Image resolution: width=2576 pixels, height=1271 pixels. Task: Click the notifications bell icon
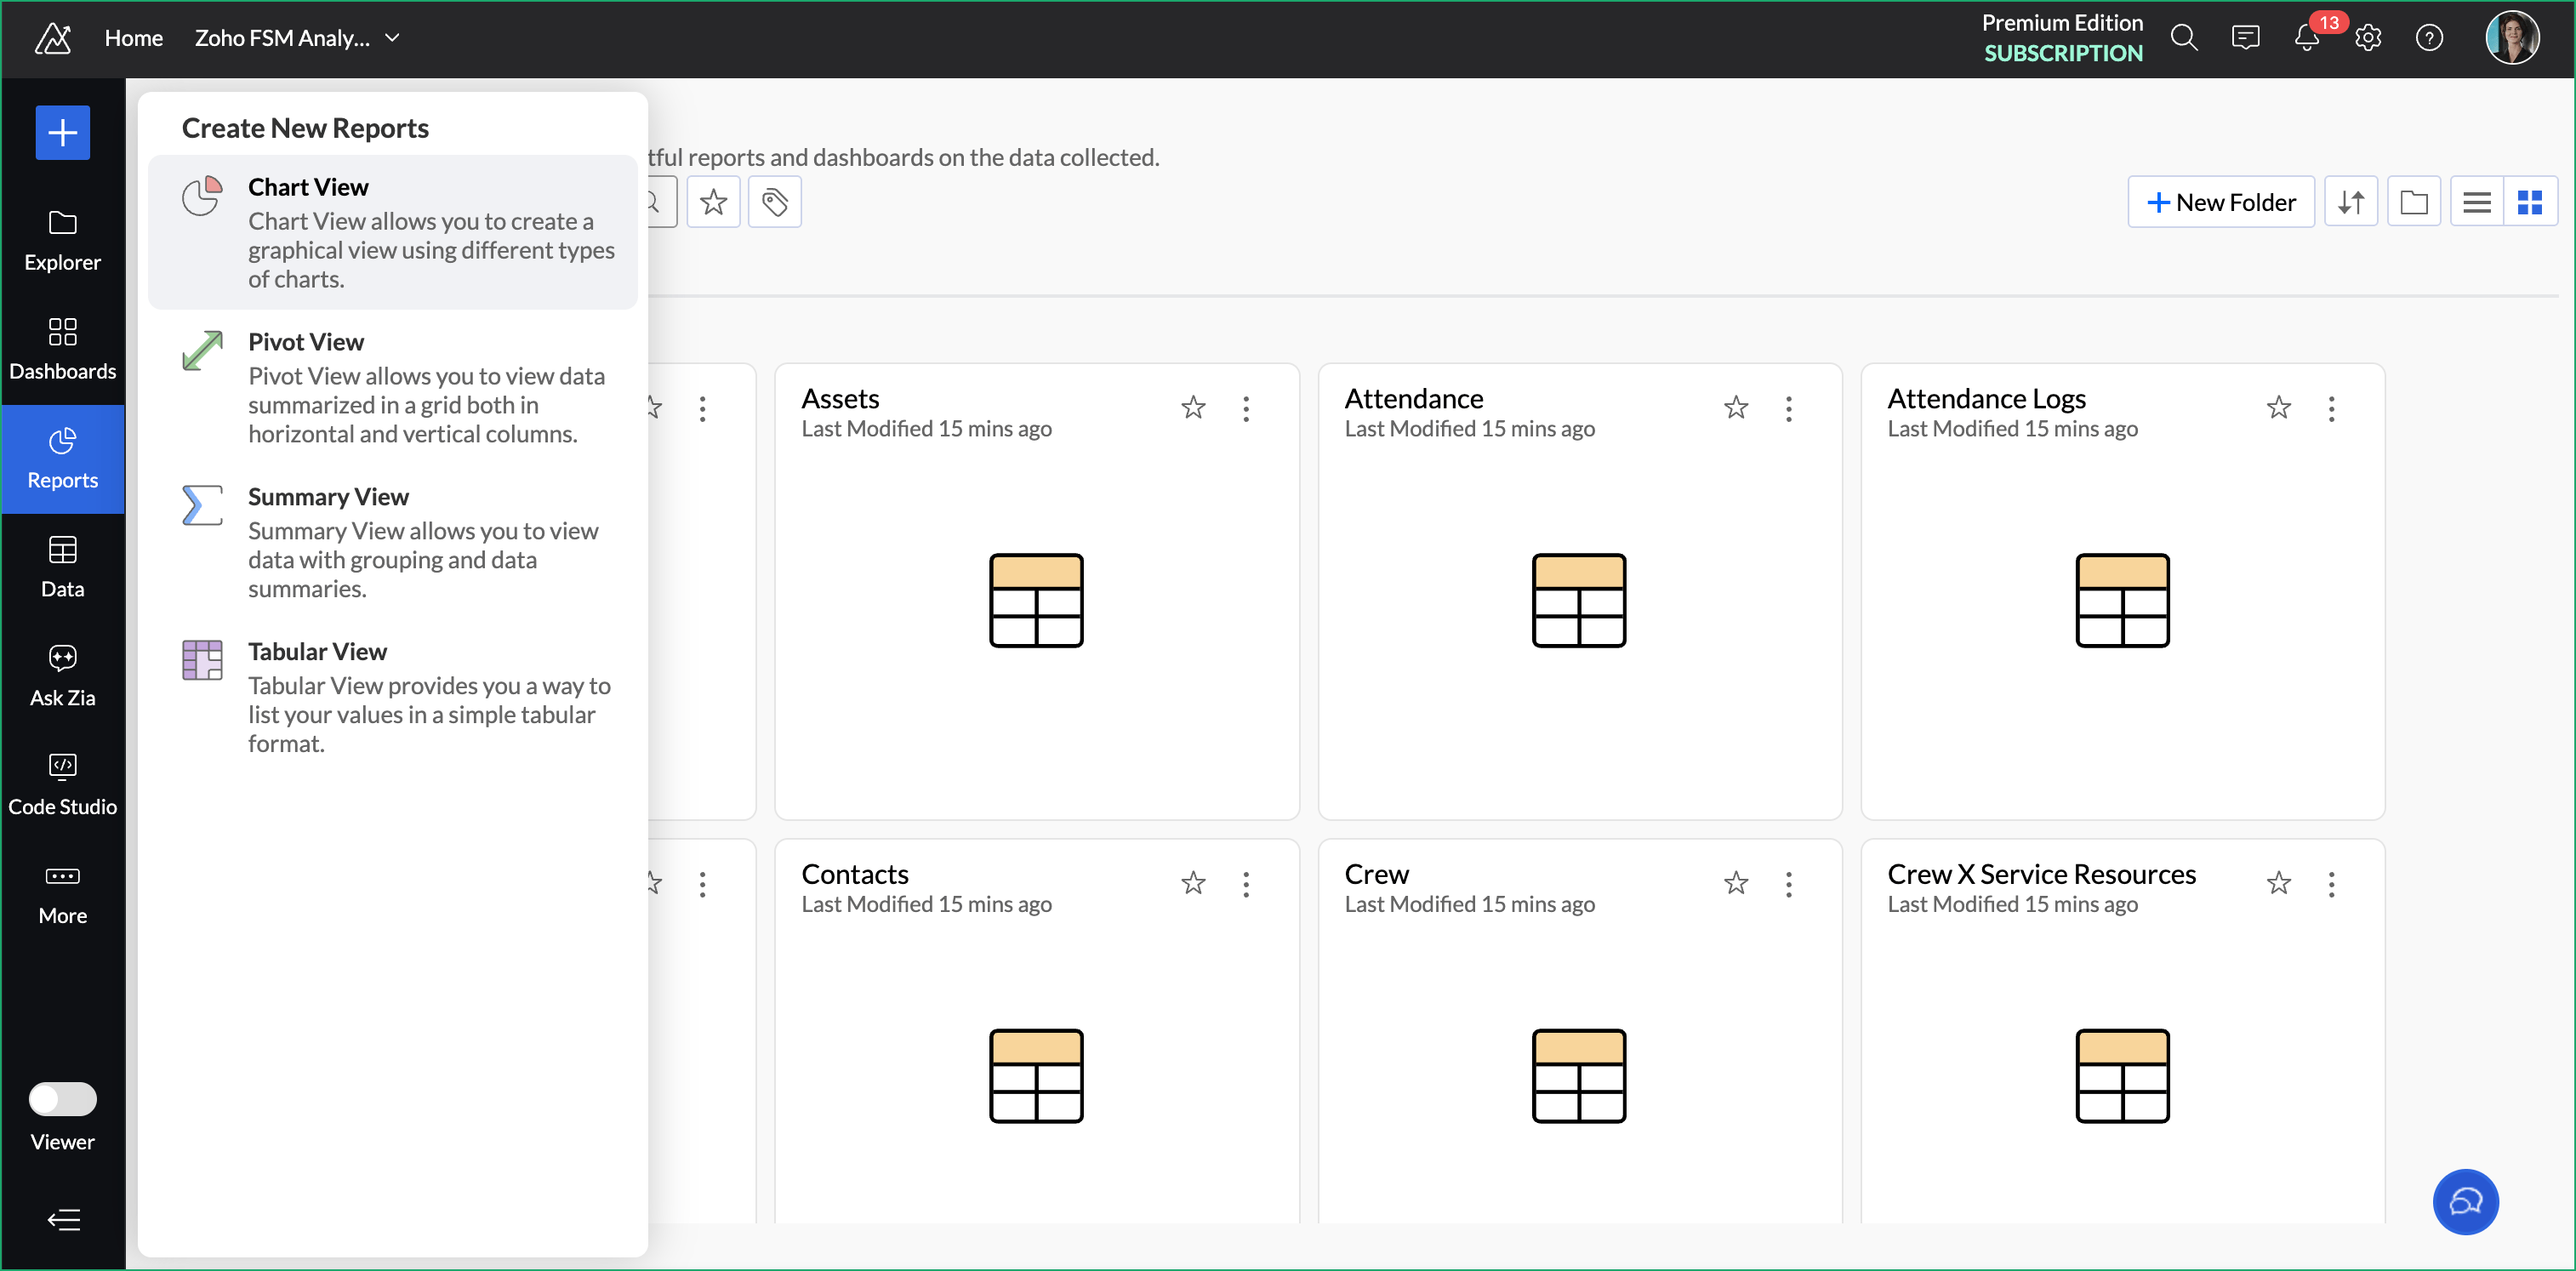point(2305,38)
